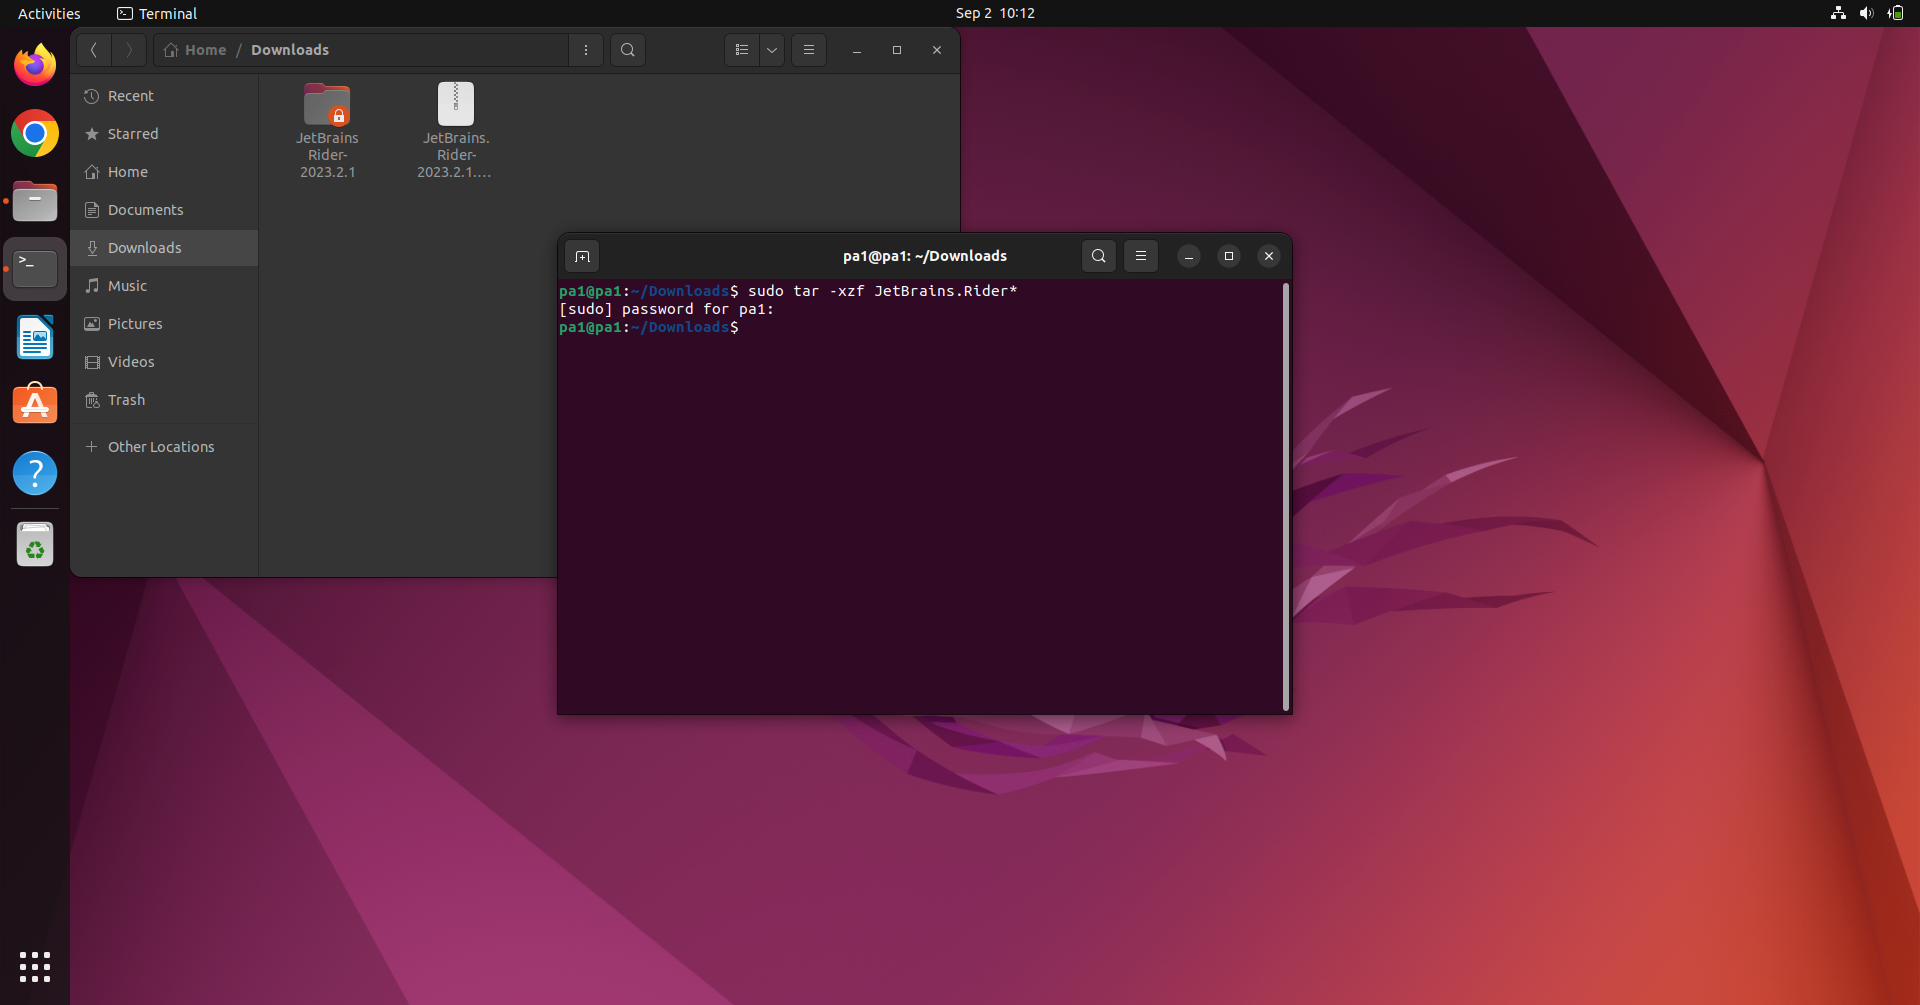
Task: Open sound settings via the volume tray icon
Action: point(1866,13)
